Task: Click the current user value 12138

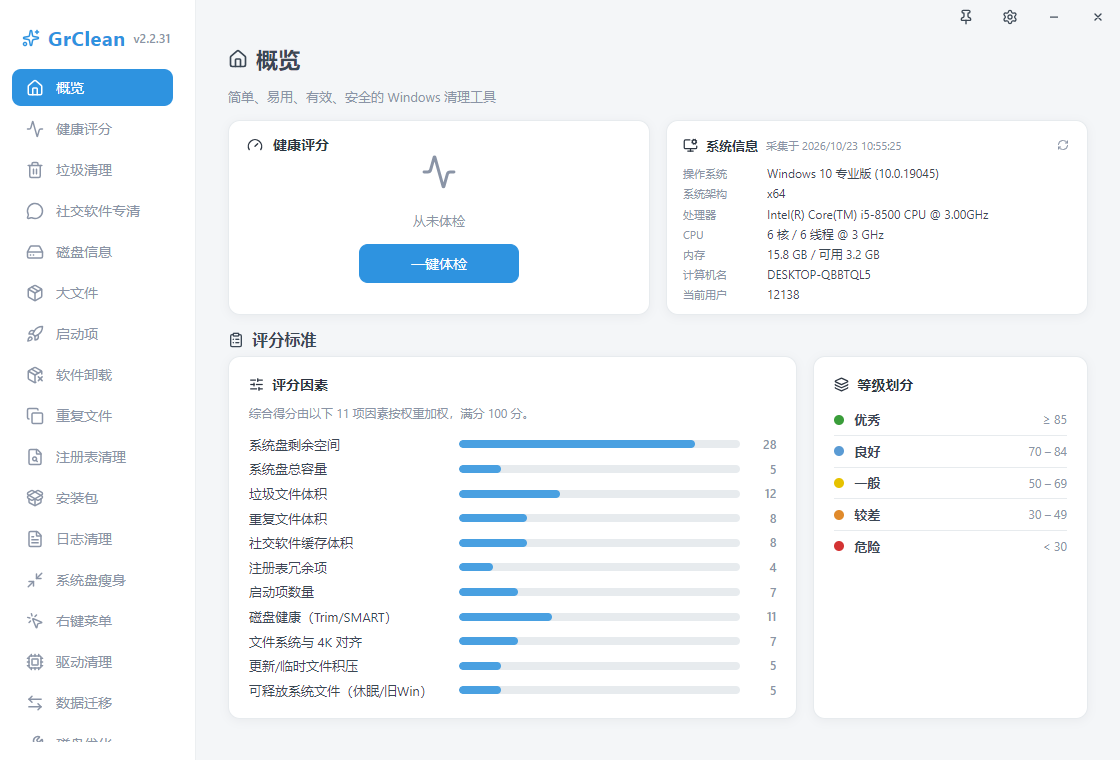Action: coord(784,295)
